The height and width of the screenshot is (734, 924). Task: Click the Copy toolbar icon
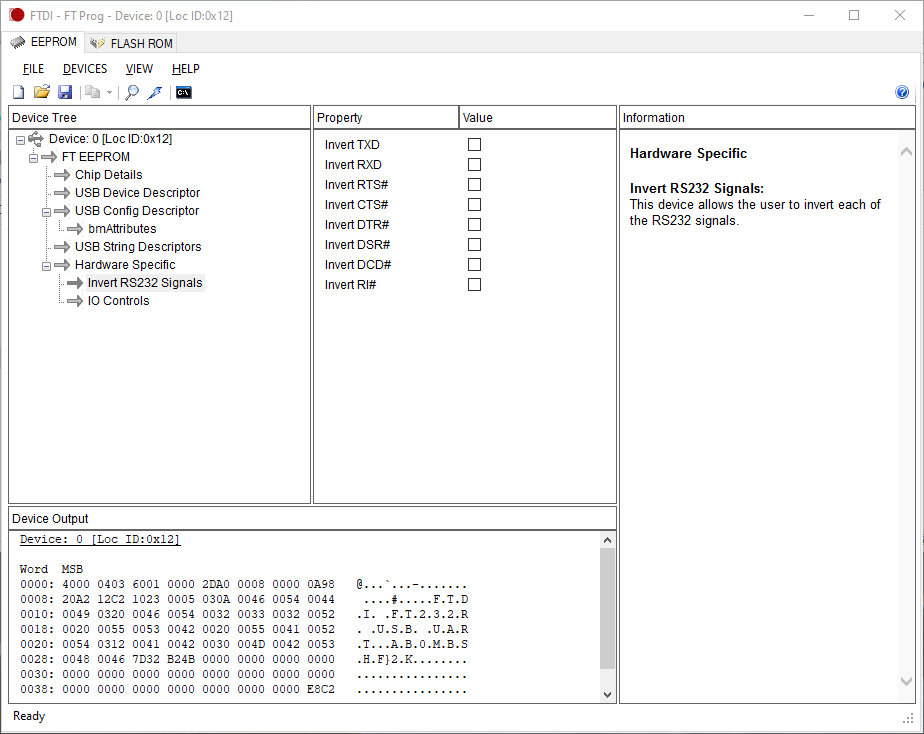[x=93, y=92]
